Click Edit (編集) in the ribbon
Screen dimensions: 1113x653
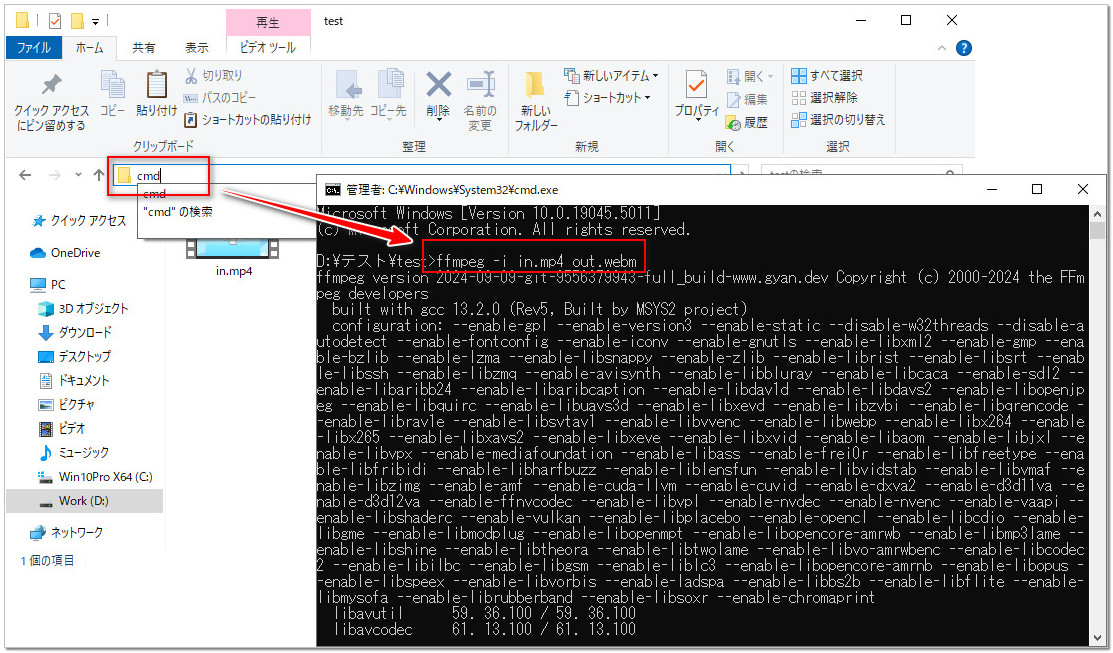click(x=747, y=99)
